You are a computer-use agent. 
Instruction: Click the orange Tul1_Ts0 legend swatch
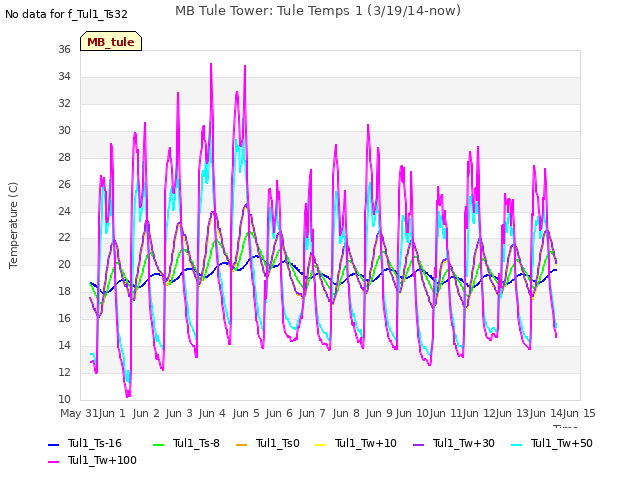(242, 444)
